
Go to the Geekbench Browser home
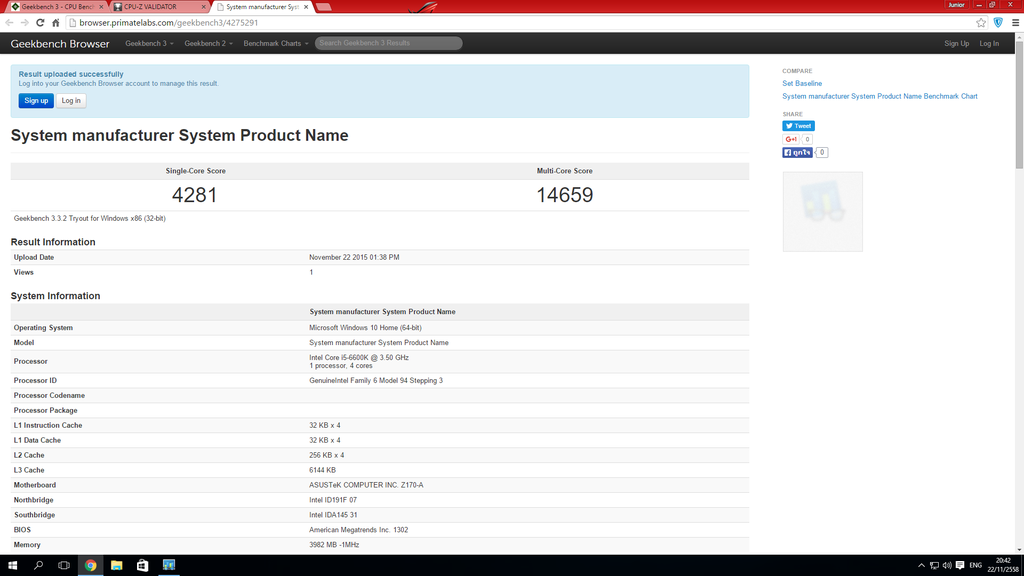click(60, 44)
